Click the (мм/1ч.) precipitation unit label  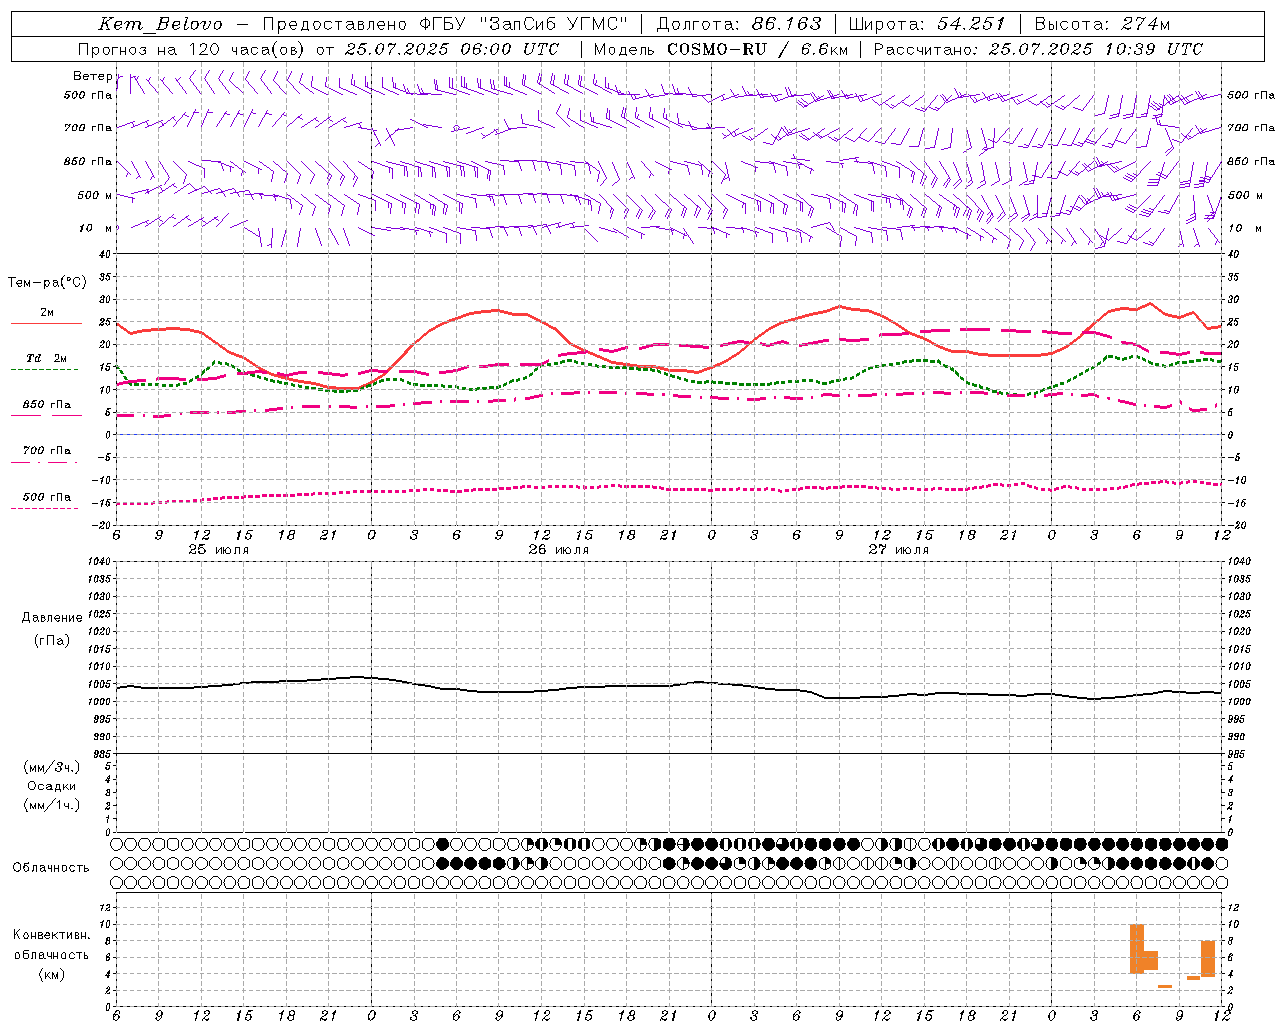pyautogui.click(x=52, y=805)
